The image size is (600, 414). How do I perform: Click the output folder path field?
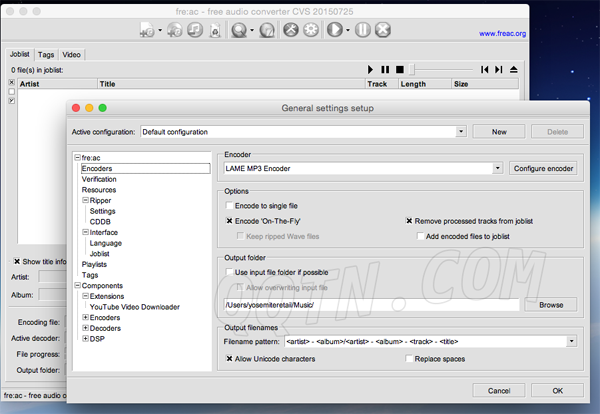click(x=370, y=304)
